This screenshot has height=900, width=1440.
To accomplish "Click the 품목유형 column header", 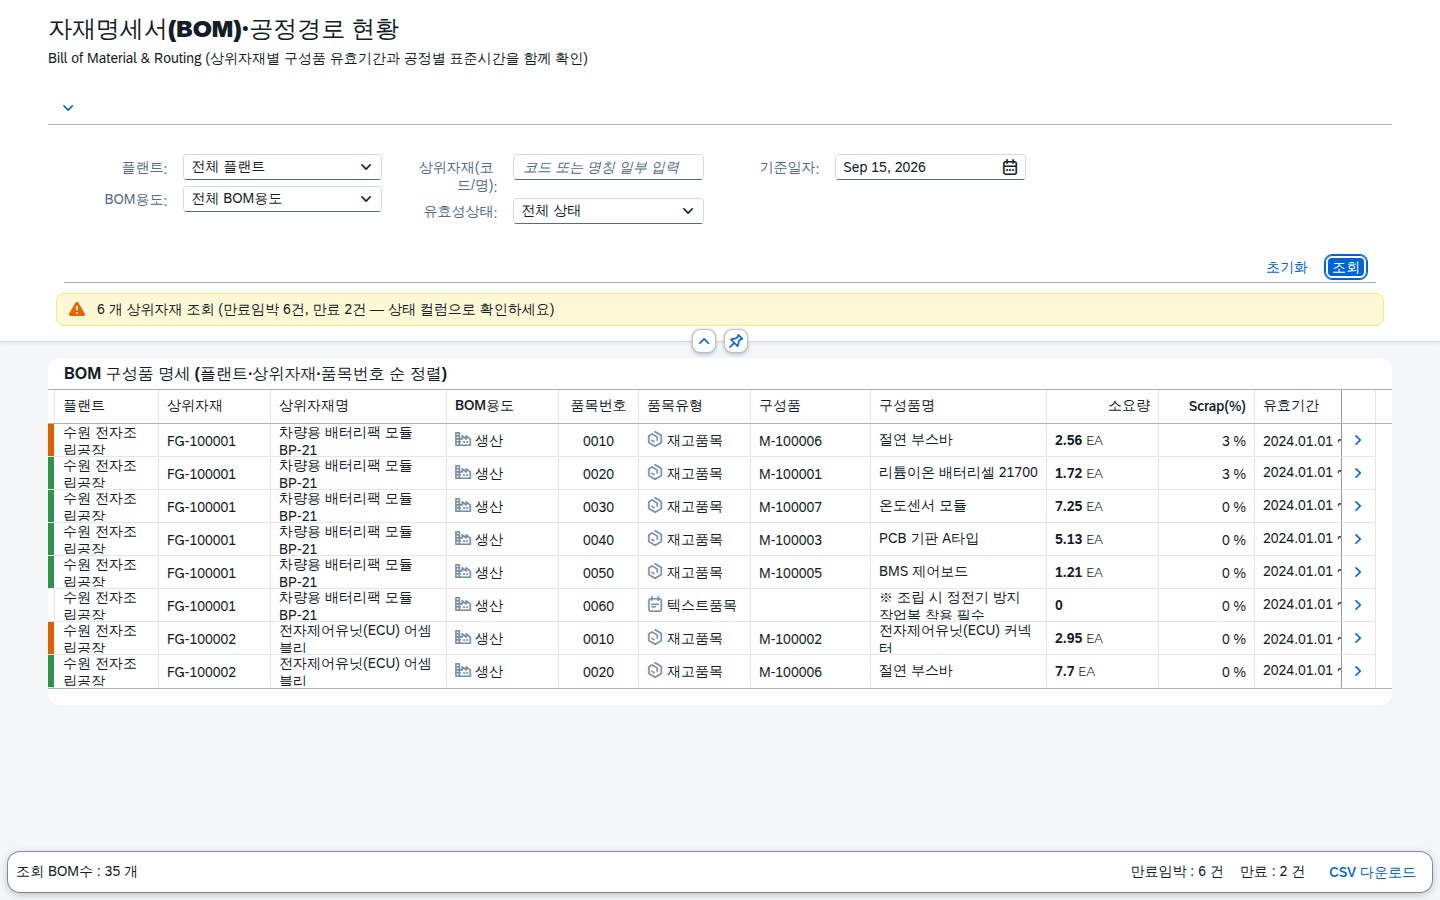I will pyautogui.click(x=694, y=406).
